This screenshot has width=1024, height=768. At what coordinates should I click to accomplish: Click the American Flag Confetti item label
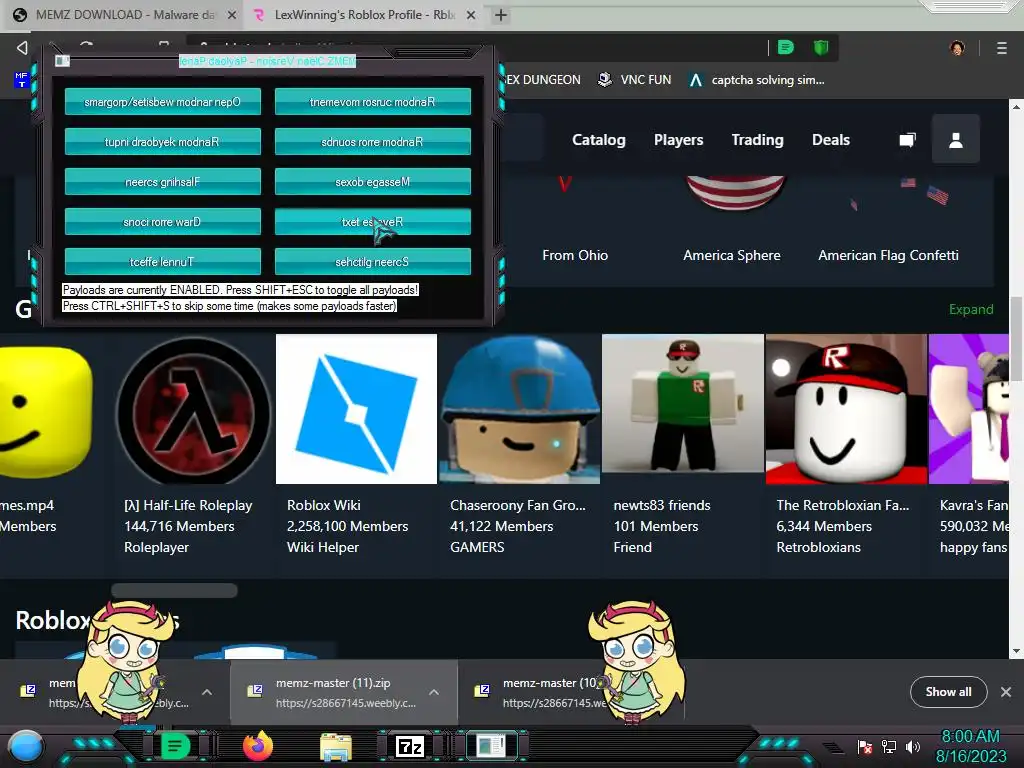click(888, 255)
